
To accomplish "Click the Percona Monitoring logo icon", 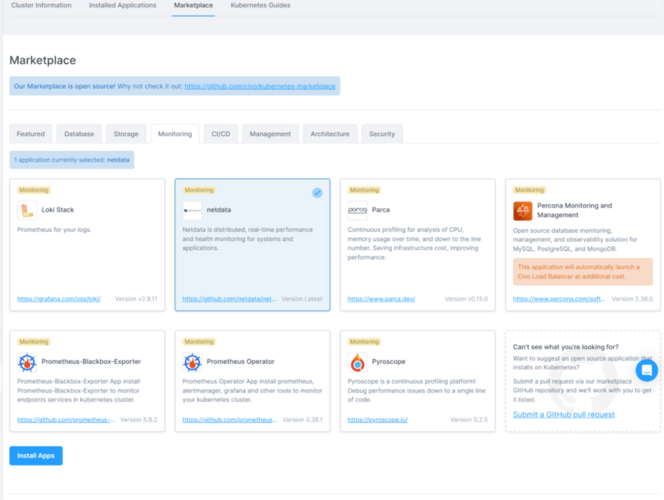I will (523, 210).
